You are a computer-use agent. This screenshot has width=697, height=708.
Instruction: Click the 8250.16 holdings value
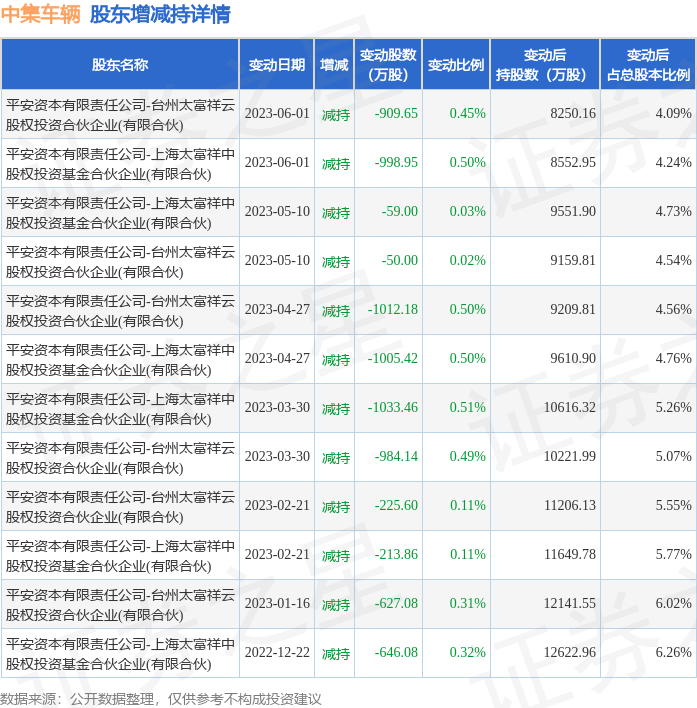[x=573, y=113]
